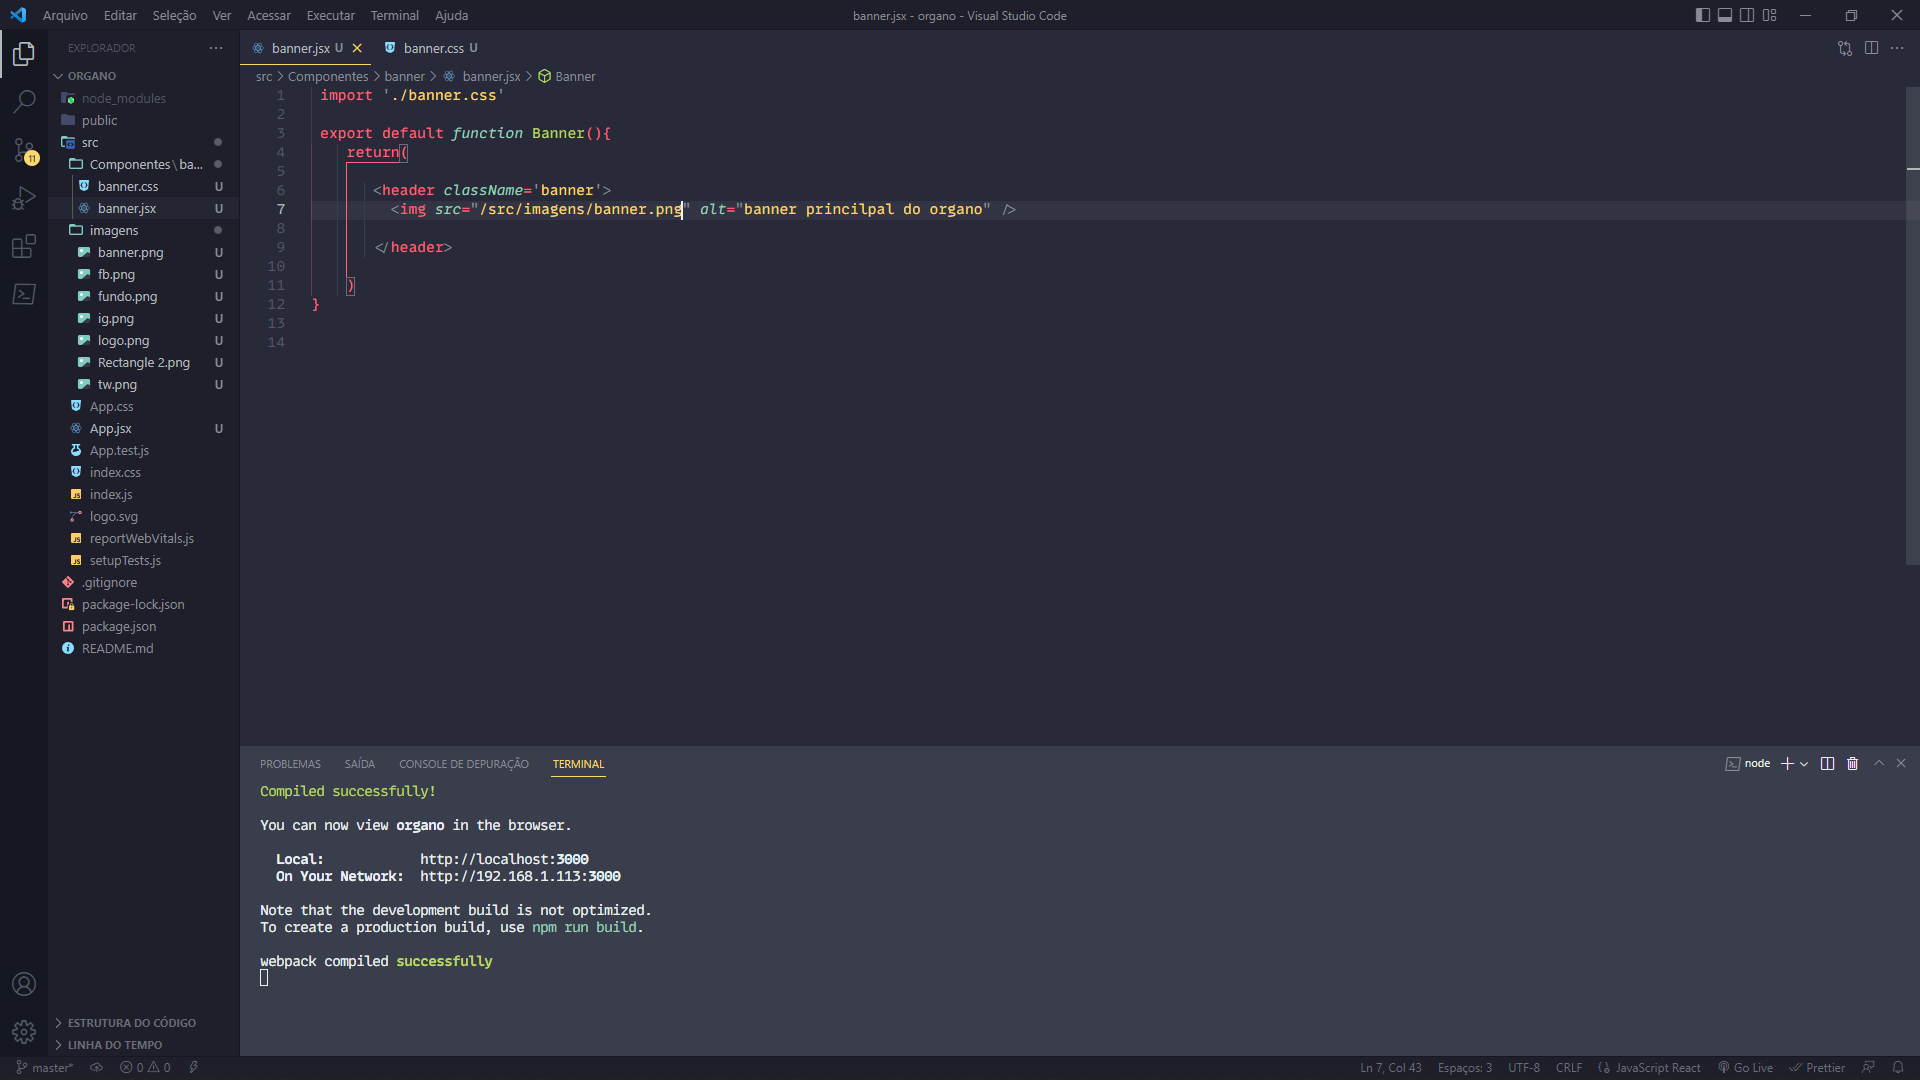Open the Search view in activity bar
The height and width of the screenshot is (1080, 1920).
click(x=24, y=101)
